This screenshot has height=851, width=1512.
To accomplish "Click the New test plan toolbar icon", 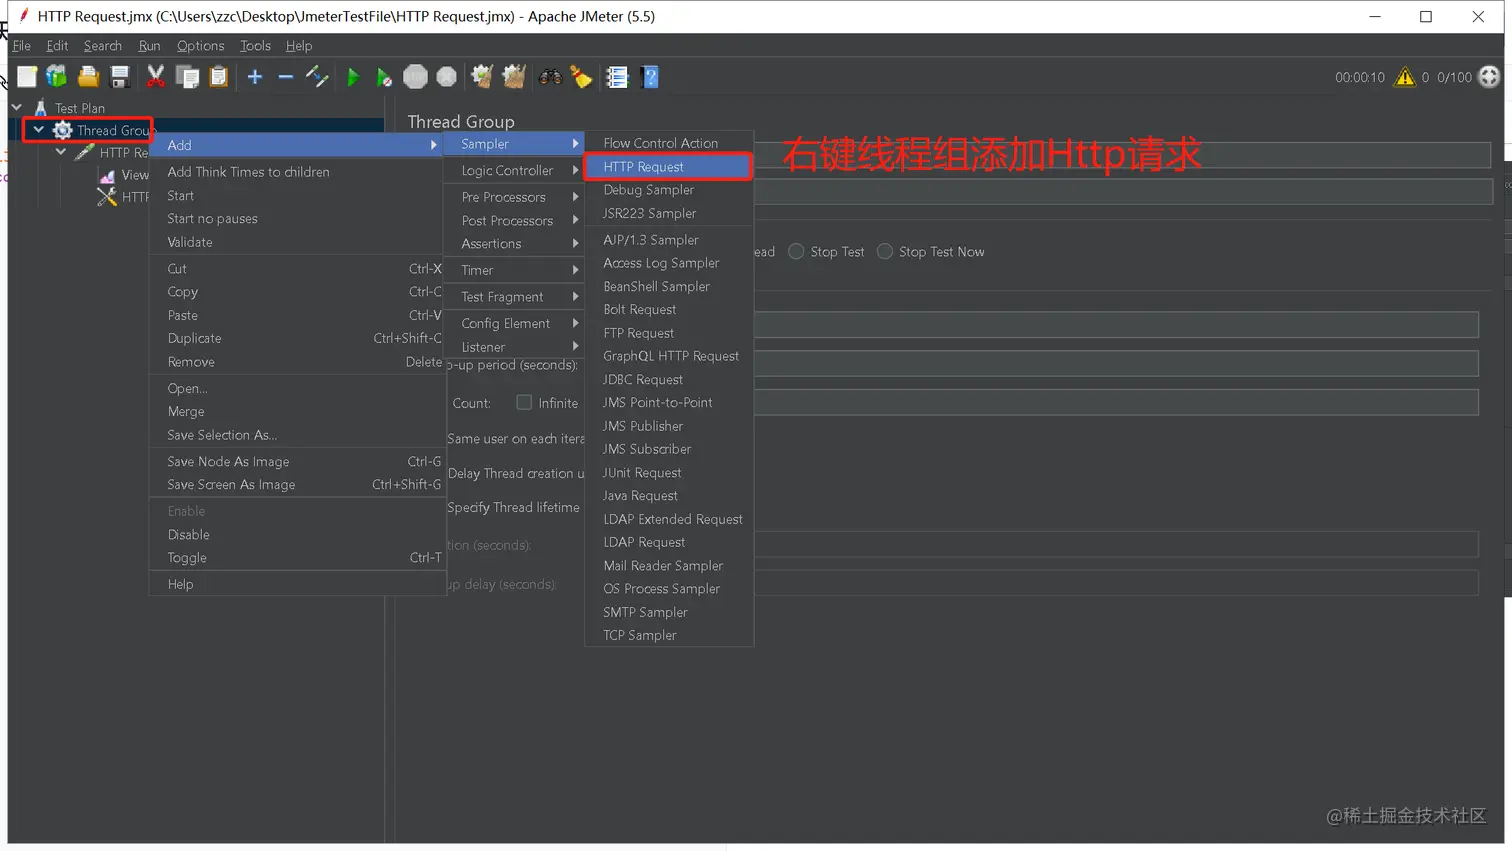I will click(27, 77).
